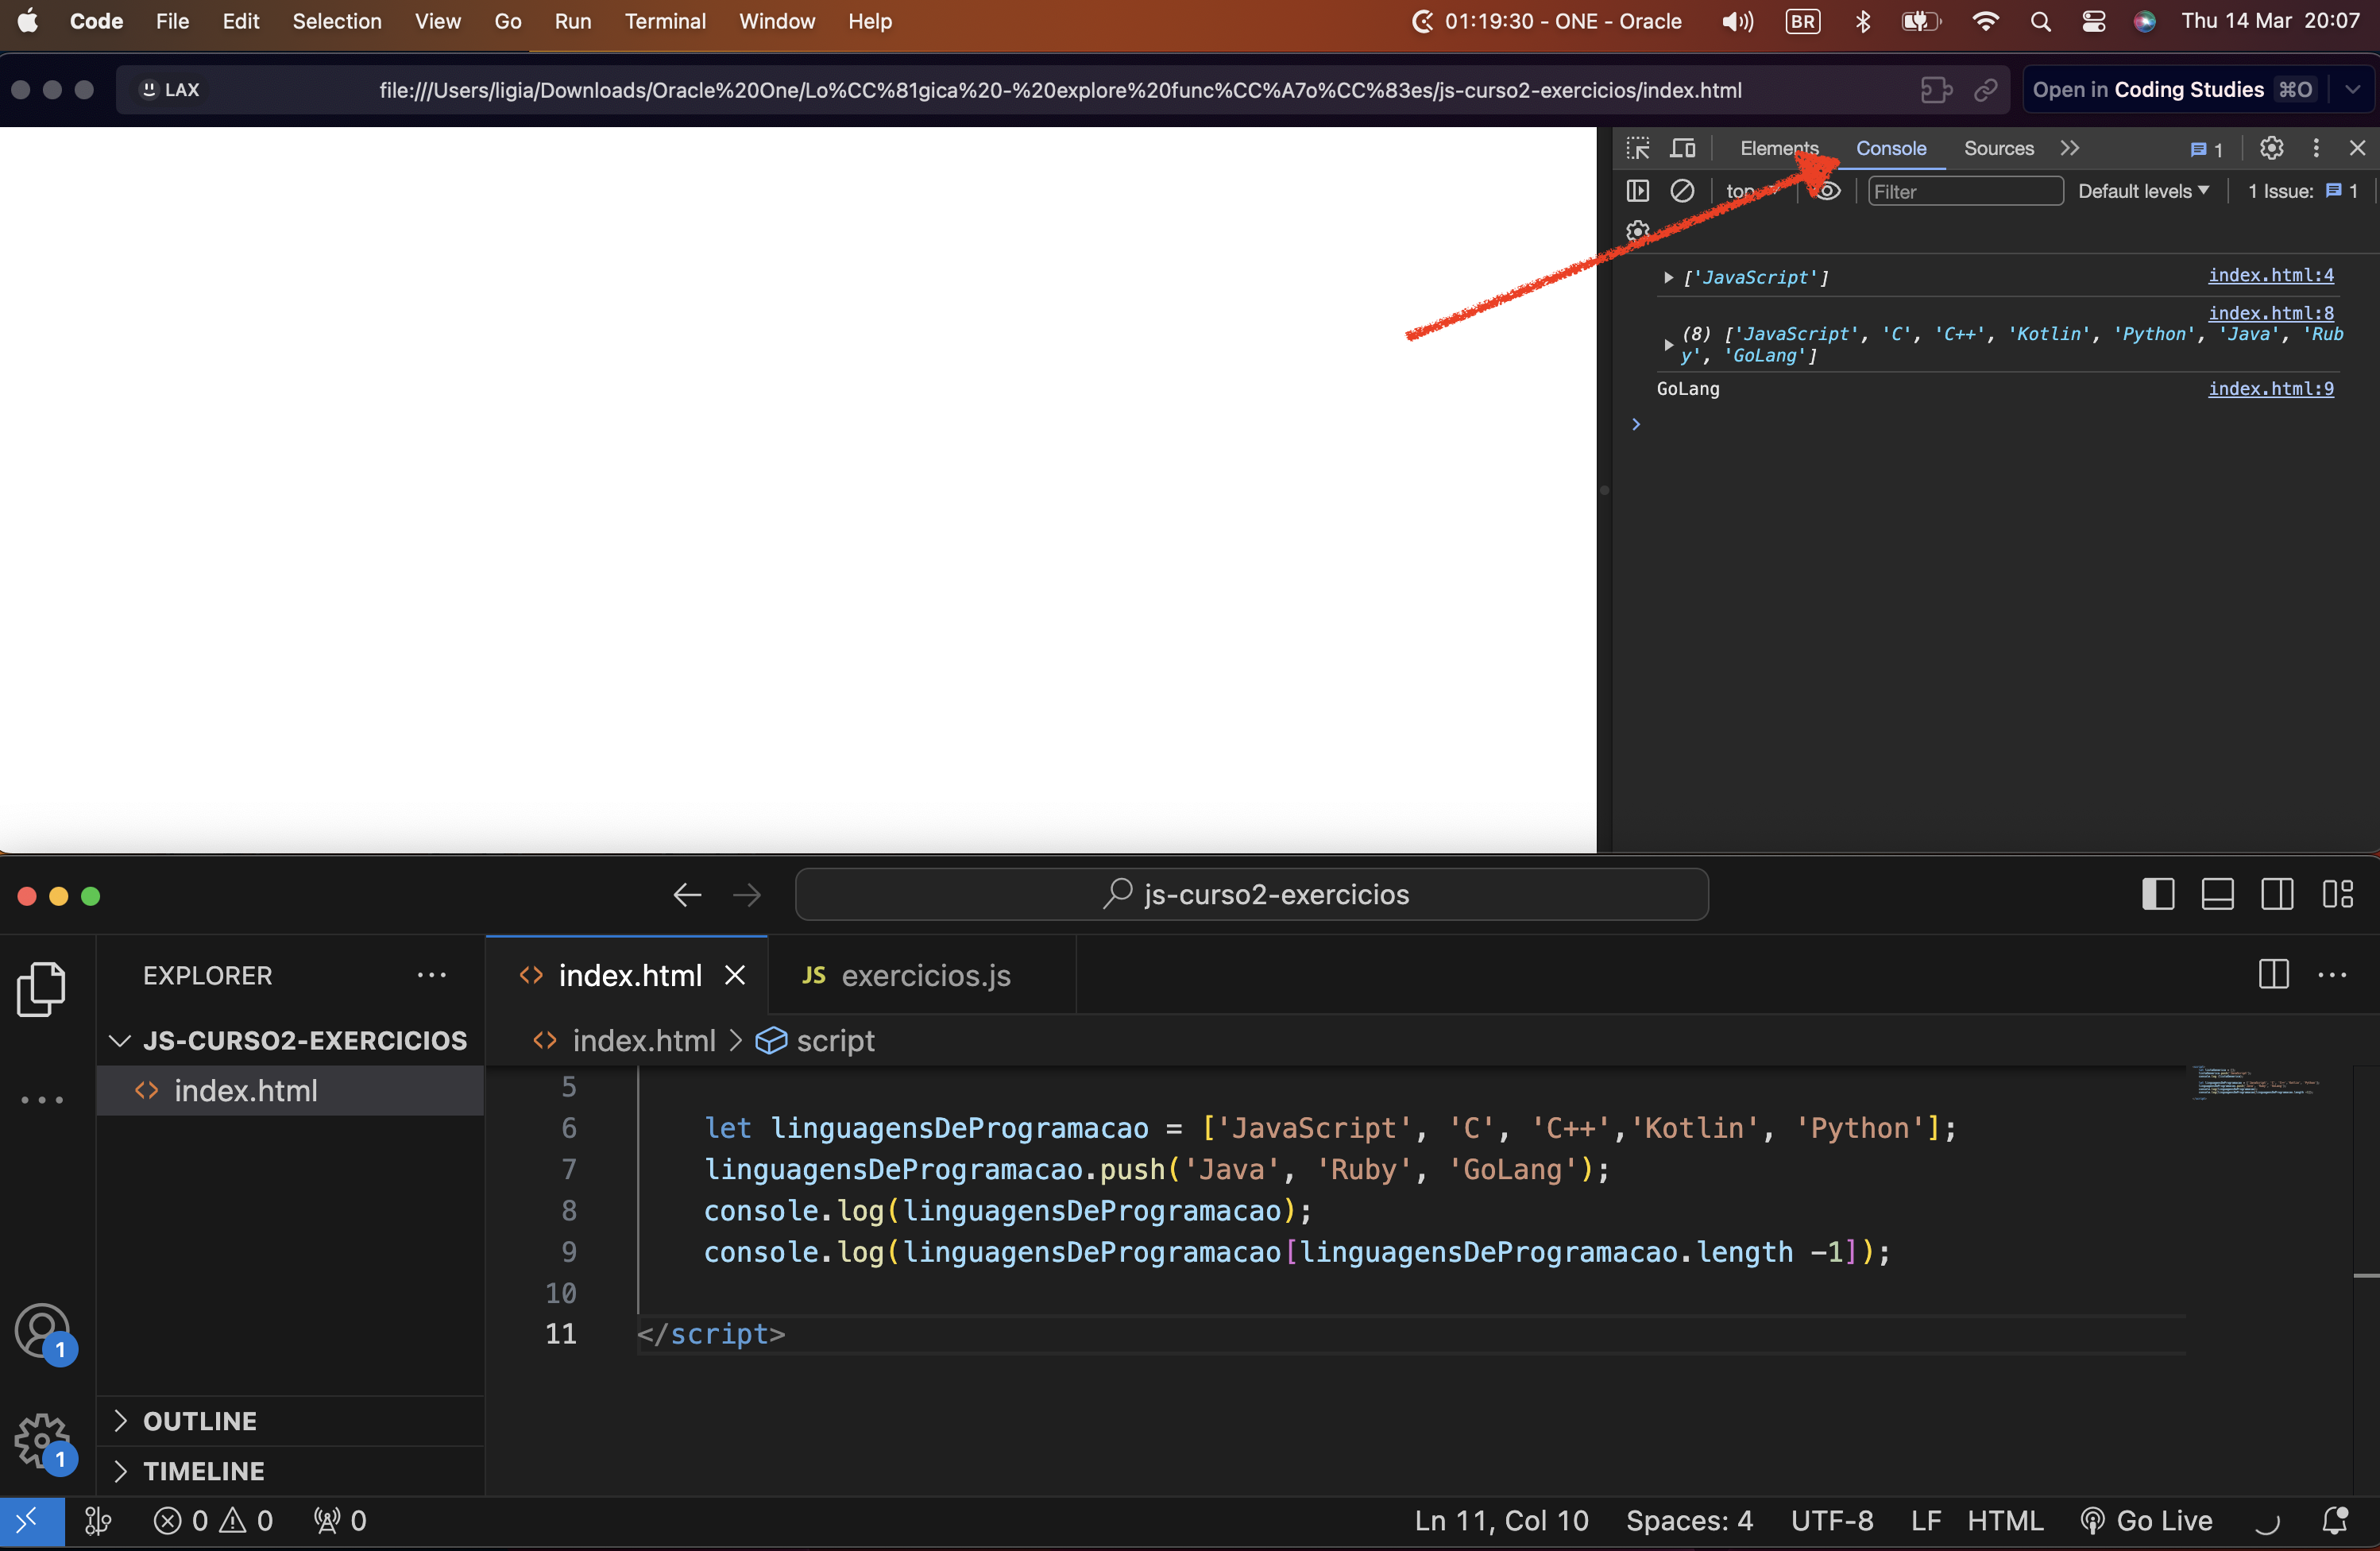This screenshot has width=2380, height=1551.
Task: Open dropdown arrow beside Coding Studies
Action: point(2352,90)
